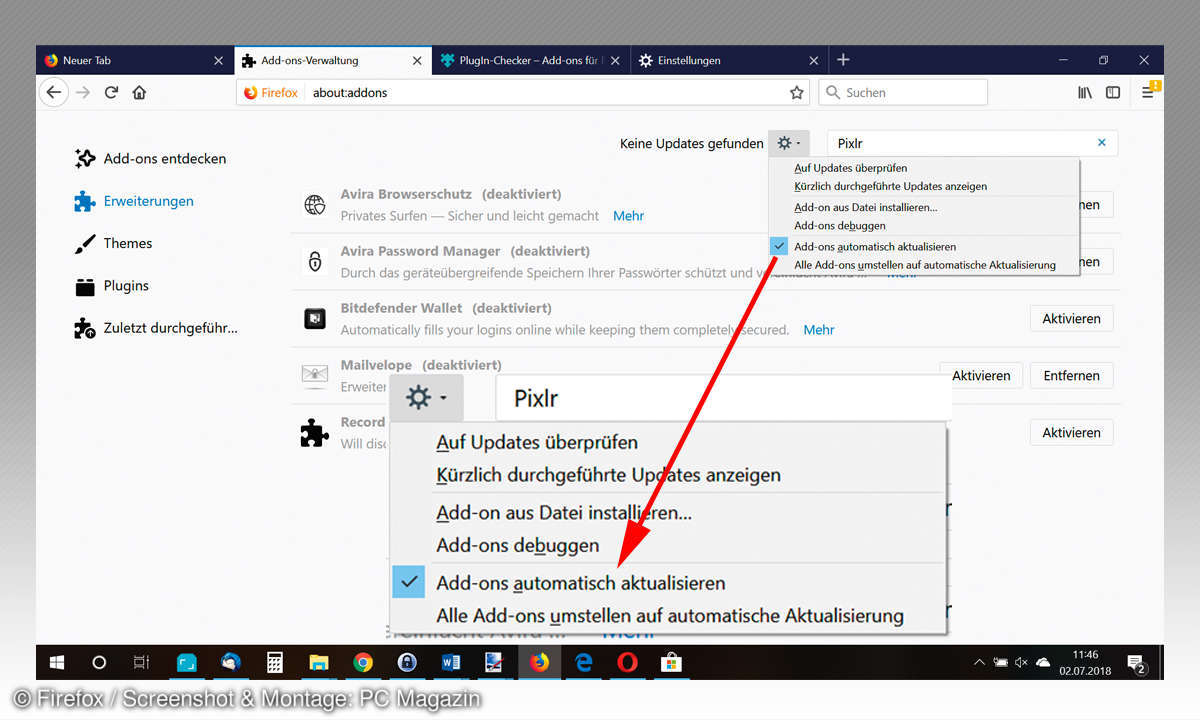Open a new tab with the plus button
Screen dimensions: 1200x720
click(843, 60)
